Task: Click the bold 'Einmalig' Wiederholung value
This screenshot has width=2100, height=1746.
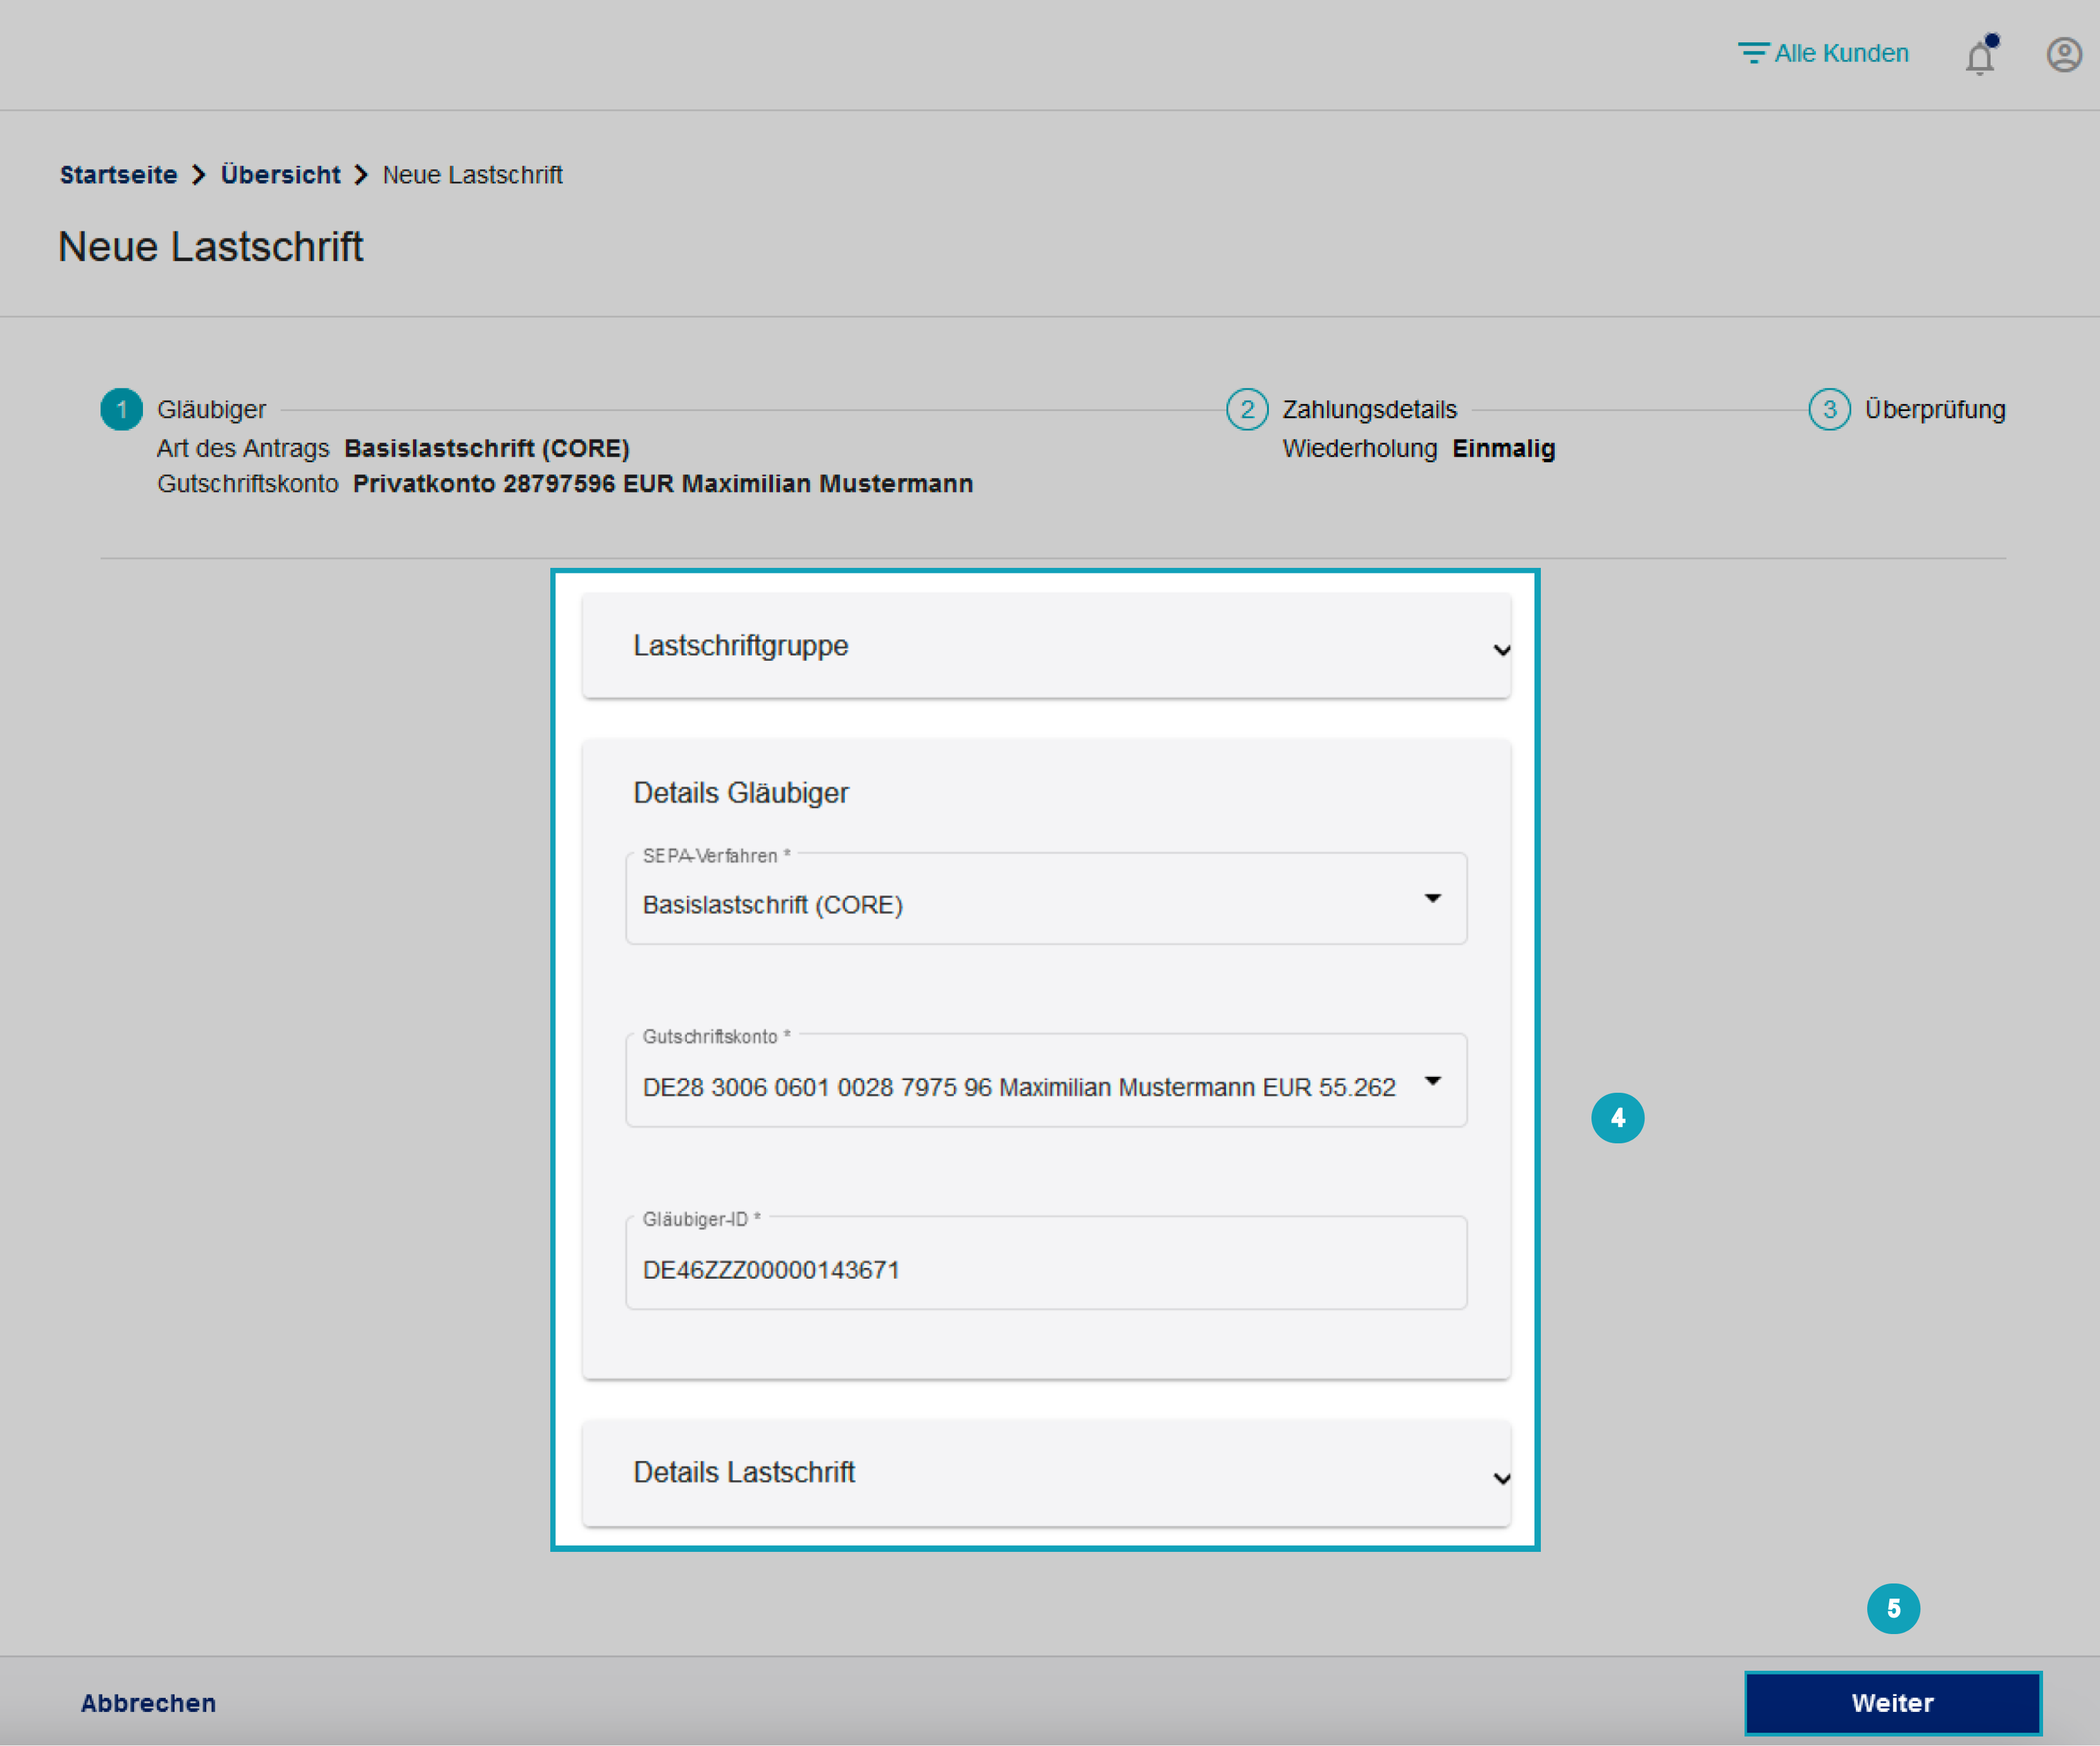Action: coord(1503,448)
